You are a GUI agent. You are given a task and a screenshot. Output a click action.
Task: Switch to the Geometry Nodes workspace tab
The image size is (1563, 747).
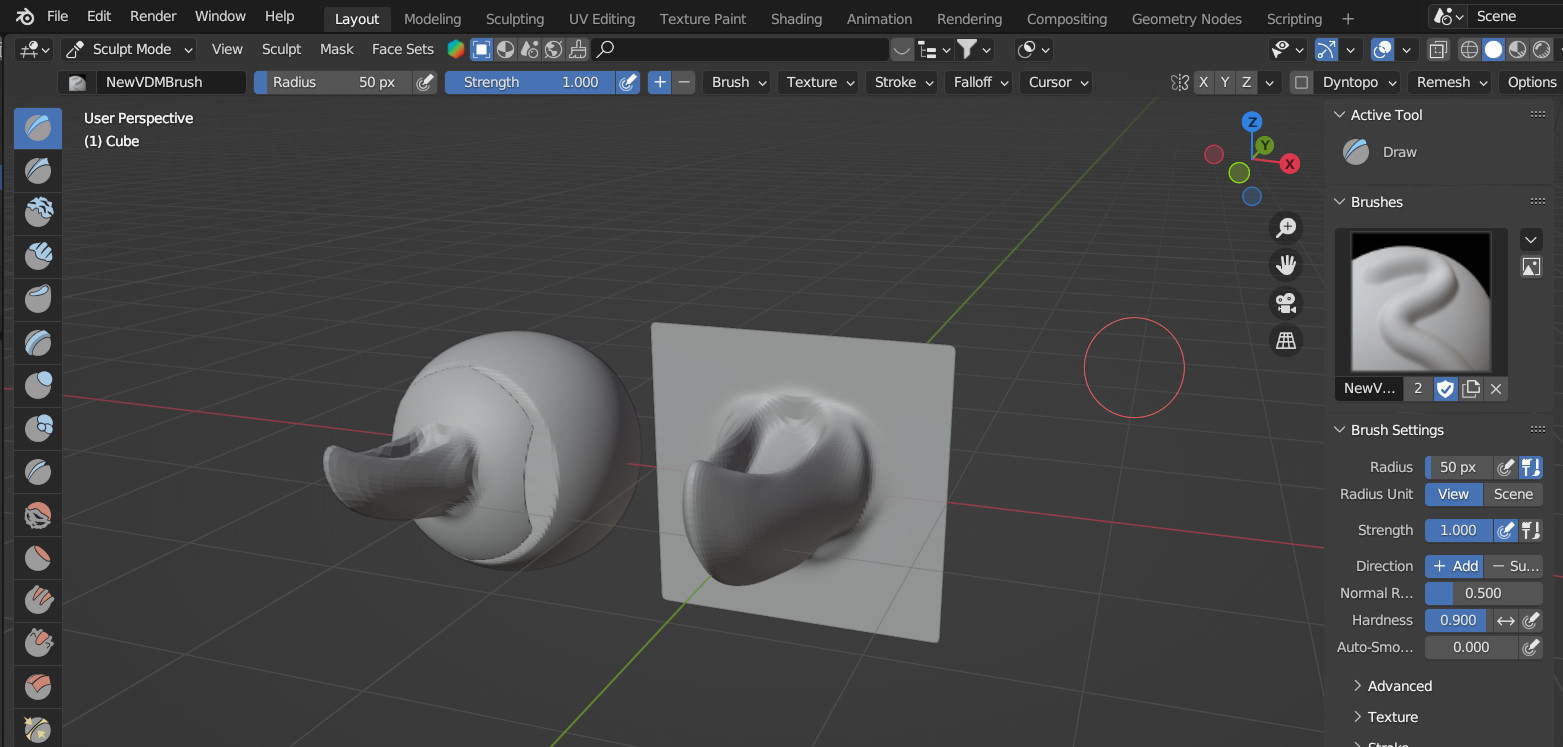(x=1186, y=19)
